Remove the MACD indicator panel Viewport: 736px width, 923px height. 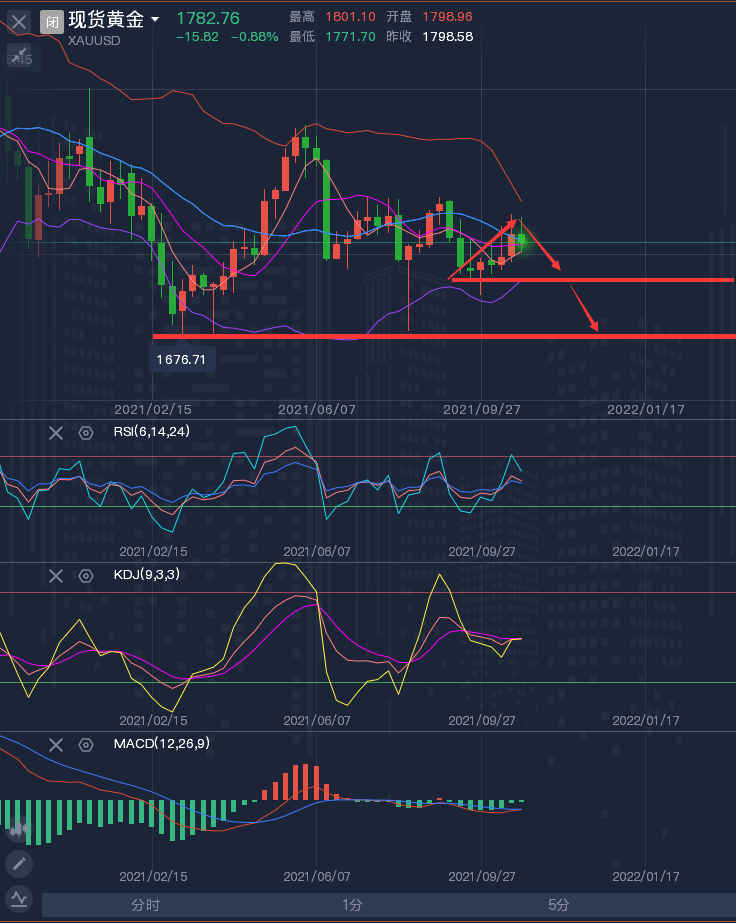(56, 744)
